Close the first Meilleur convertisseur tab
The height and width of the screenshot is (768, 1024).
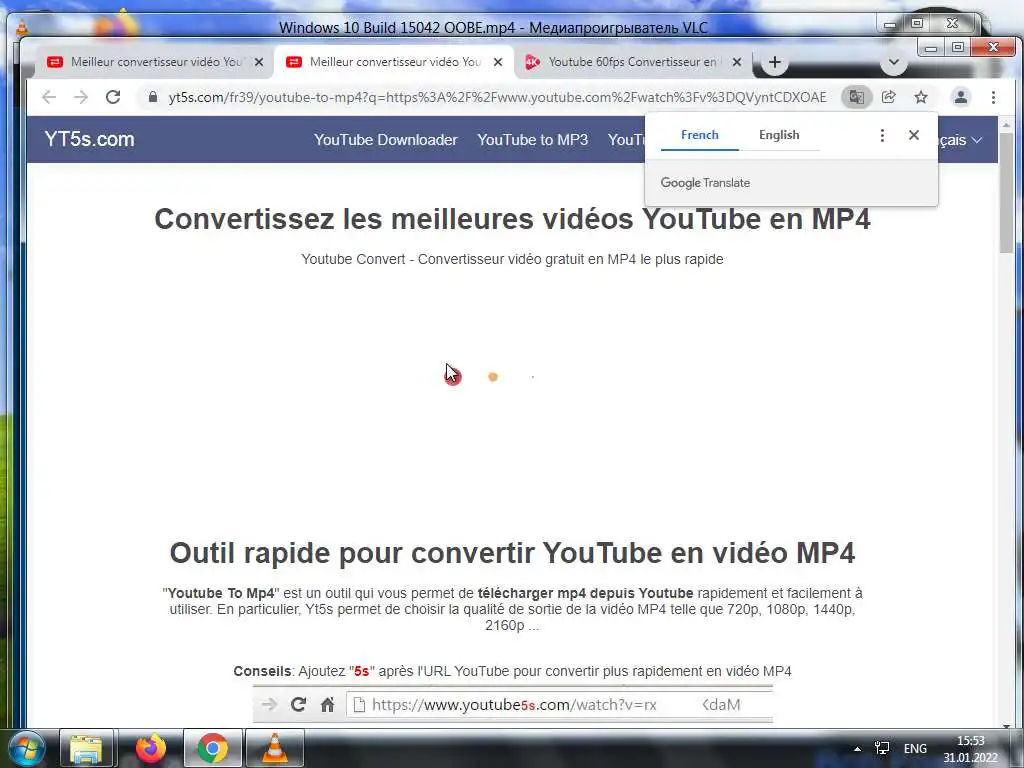(259, 62)
